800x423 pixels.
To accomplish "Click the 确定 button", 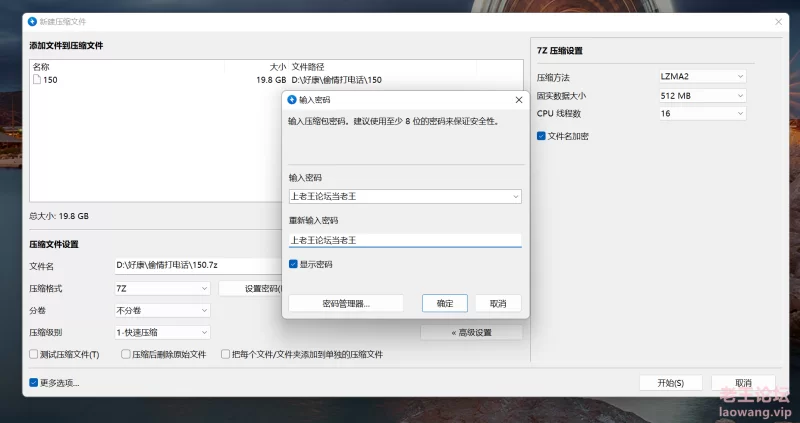I will [445, 304].
